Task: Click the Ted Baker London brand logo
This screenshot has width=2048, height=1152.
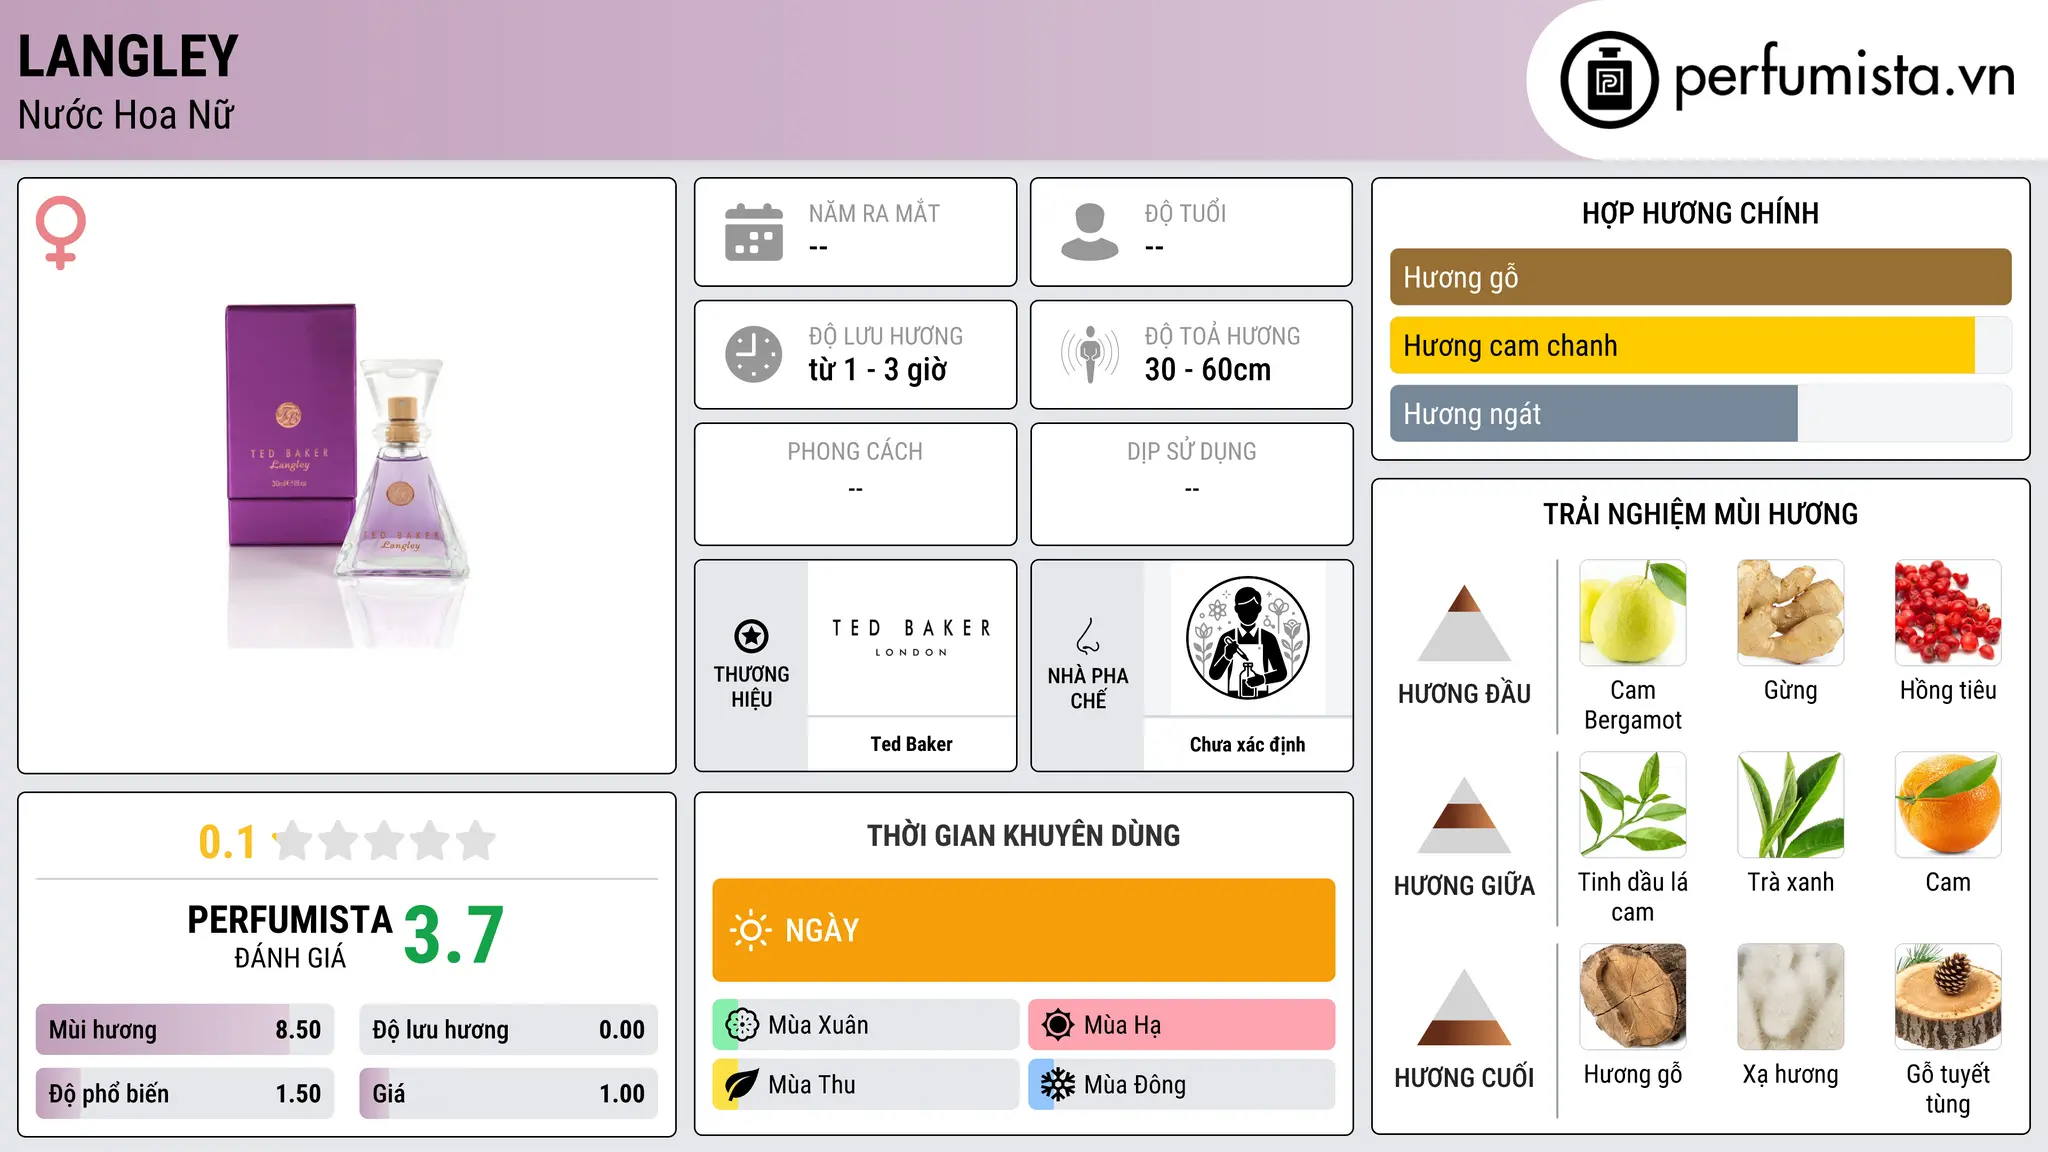Action: pyautogui.click(x=911, y=638)
